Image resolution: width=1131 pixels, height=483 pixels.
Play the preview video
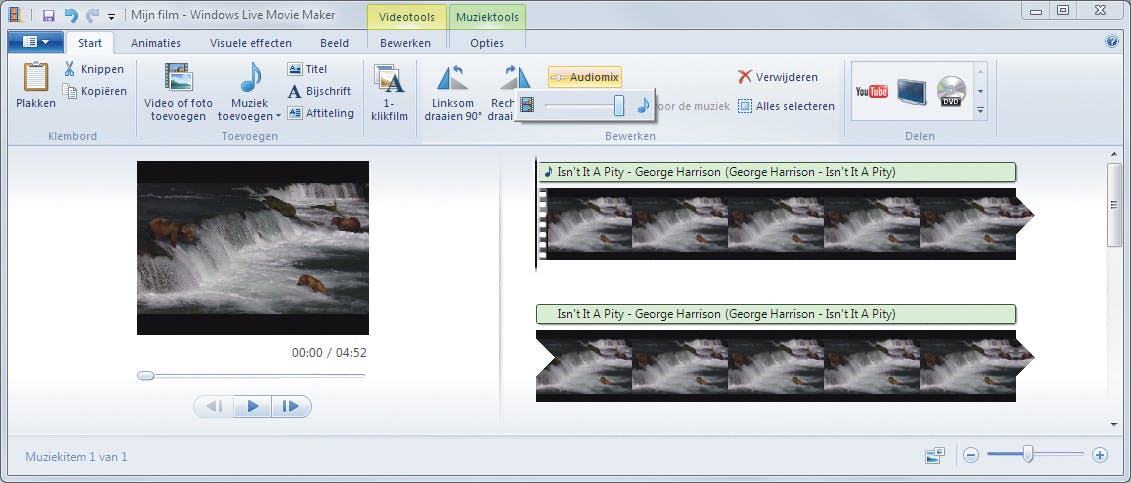(x=252, y=407)
